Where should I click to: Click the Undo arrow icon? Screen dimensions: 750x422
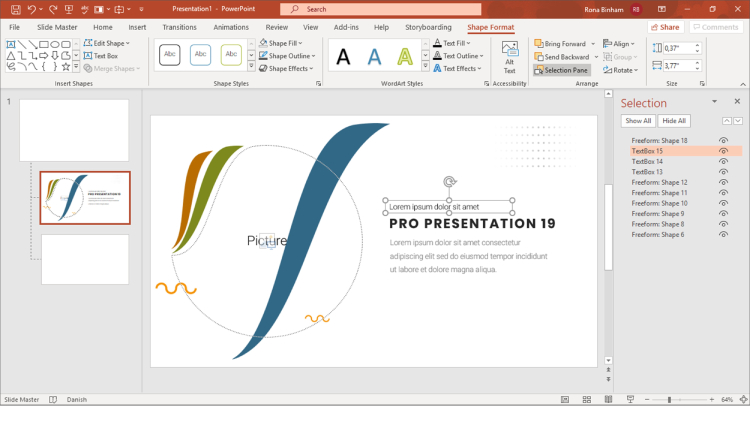(x=32, y=9)
